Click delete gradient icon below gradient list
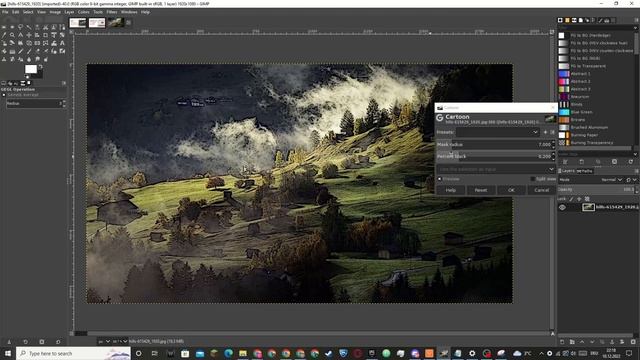 [614, 162]
